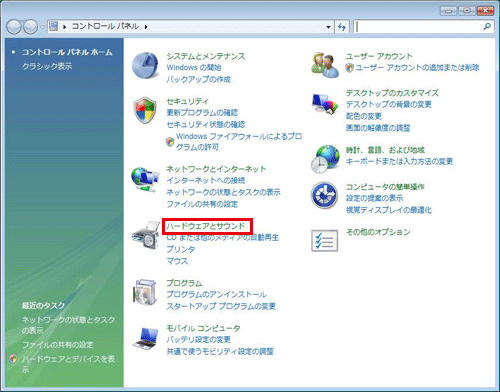Click the Hardware and Sound printer icon
500x392 pixels.
point(145,235)
